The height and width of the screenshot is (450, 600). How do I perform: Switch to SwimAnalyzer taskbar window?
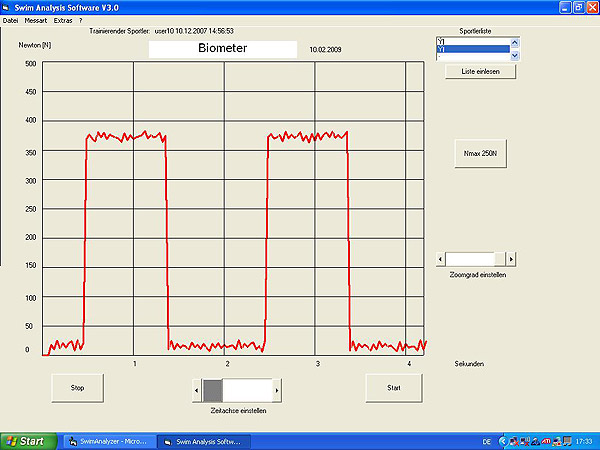click(105, 440)
